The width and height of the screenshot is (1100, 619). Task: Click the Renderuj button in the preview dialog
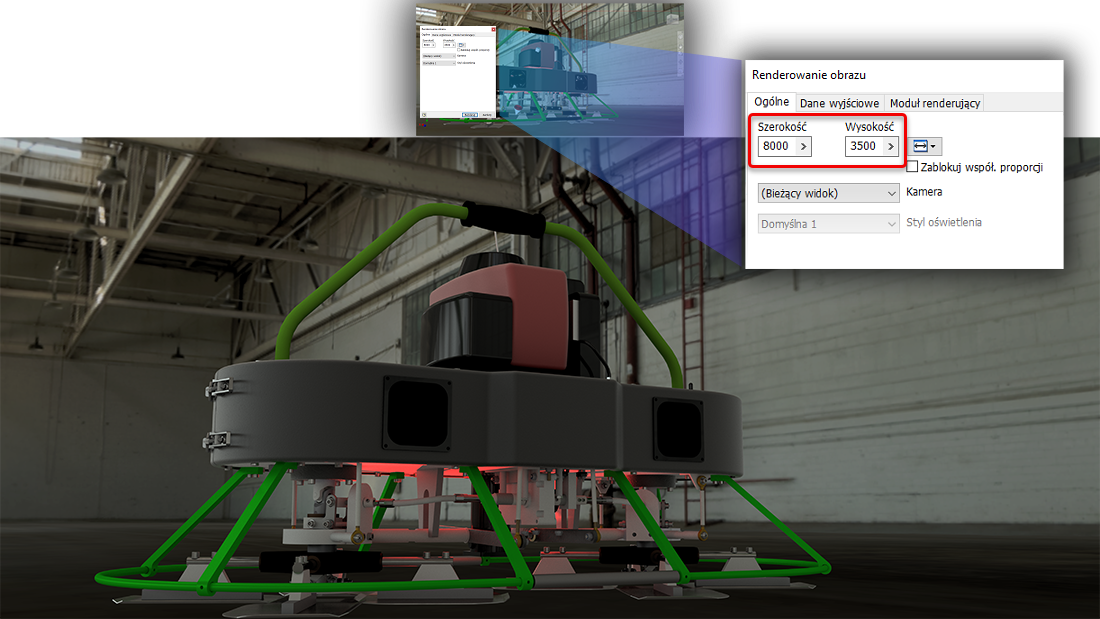click(470, 114)
